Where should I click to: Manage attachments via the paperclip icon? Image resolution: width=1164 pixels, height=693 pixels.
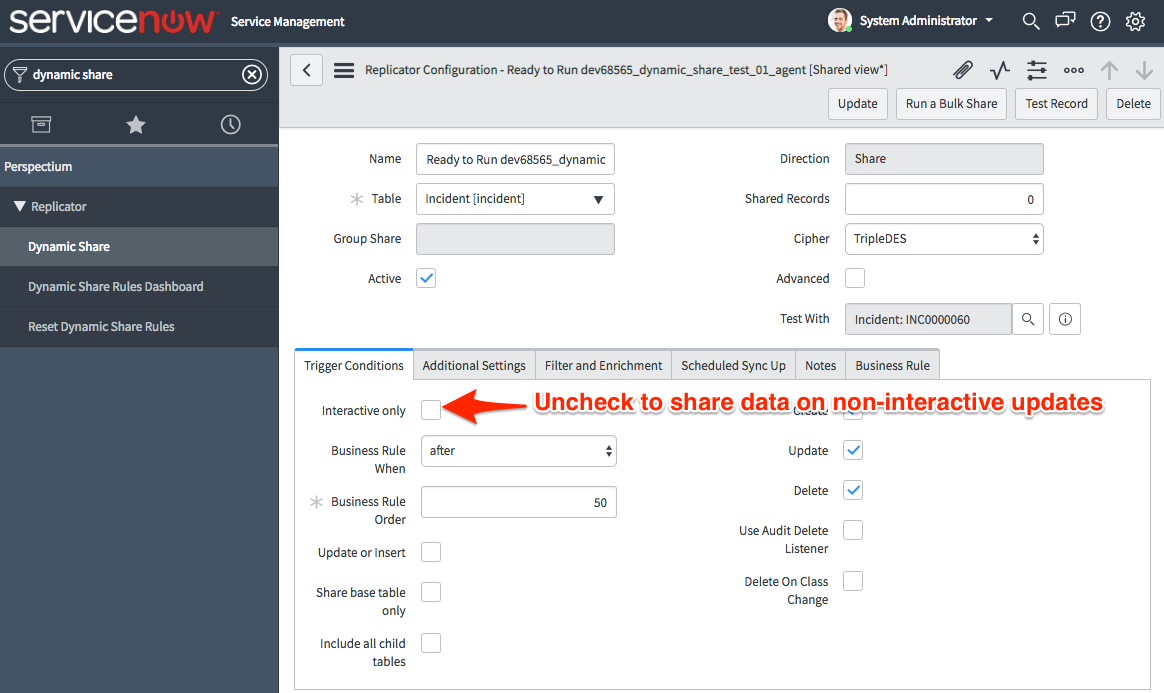click(x=963, y=70)
